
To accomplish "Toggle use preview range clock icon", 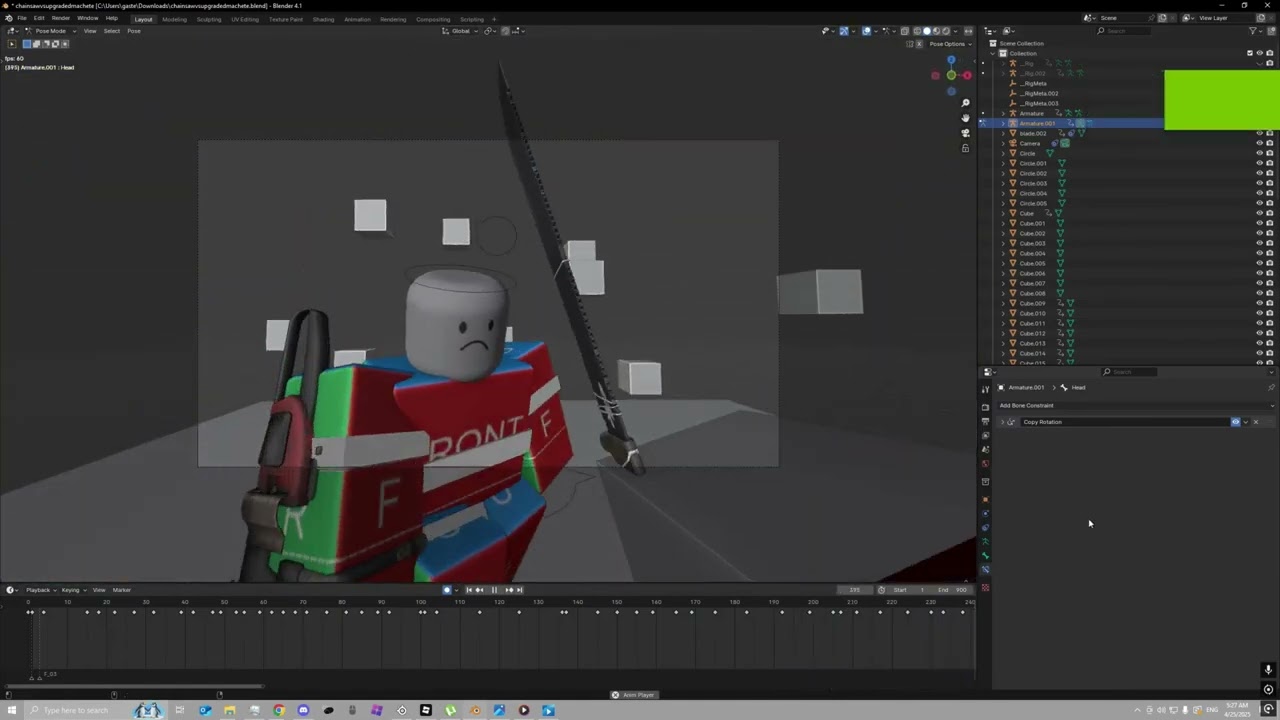I will [881, 590].
